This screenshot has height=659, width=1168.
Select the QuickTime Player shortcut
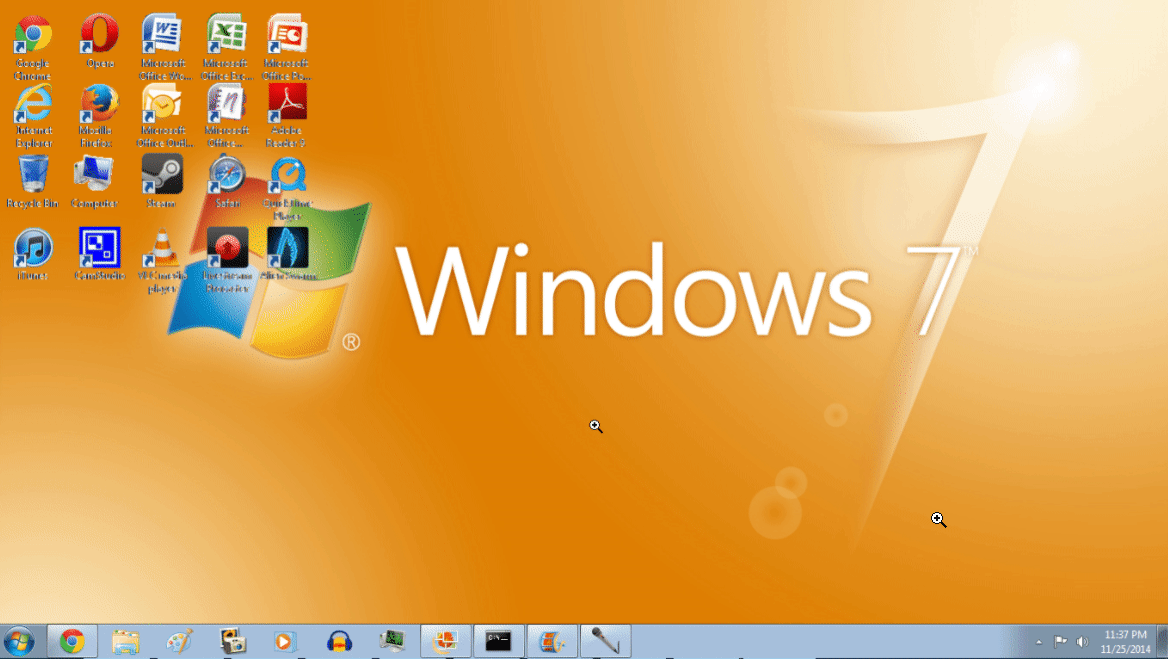coord(288,188)
